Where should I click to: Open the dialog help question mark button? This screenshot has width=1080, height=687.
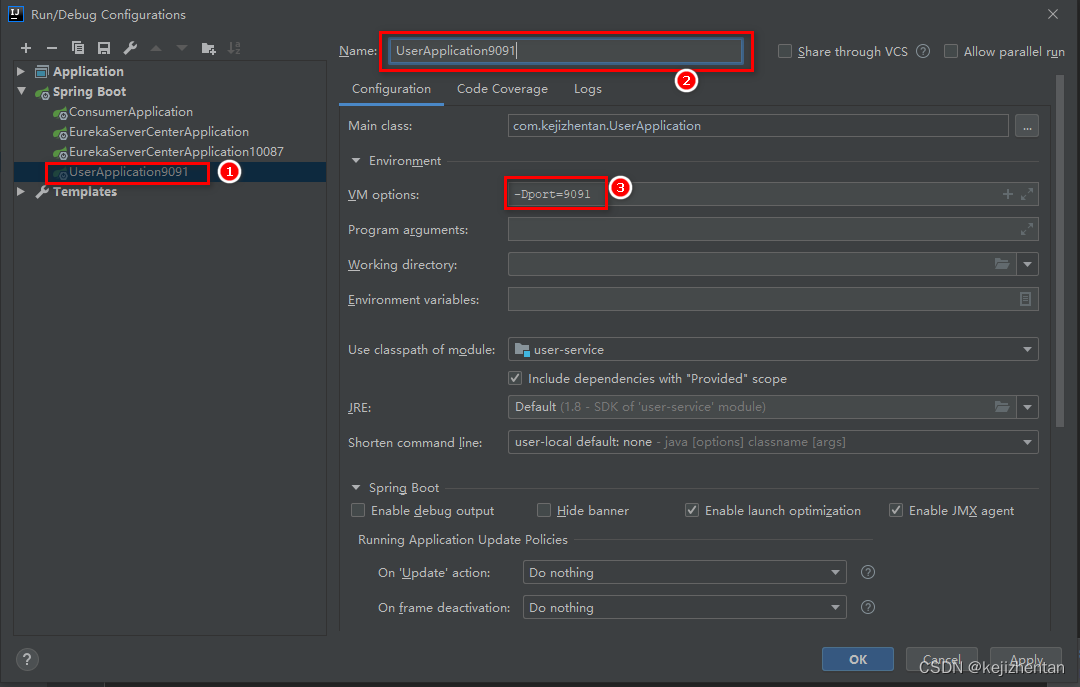pyautogui.click(x=27, y=659)
